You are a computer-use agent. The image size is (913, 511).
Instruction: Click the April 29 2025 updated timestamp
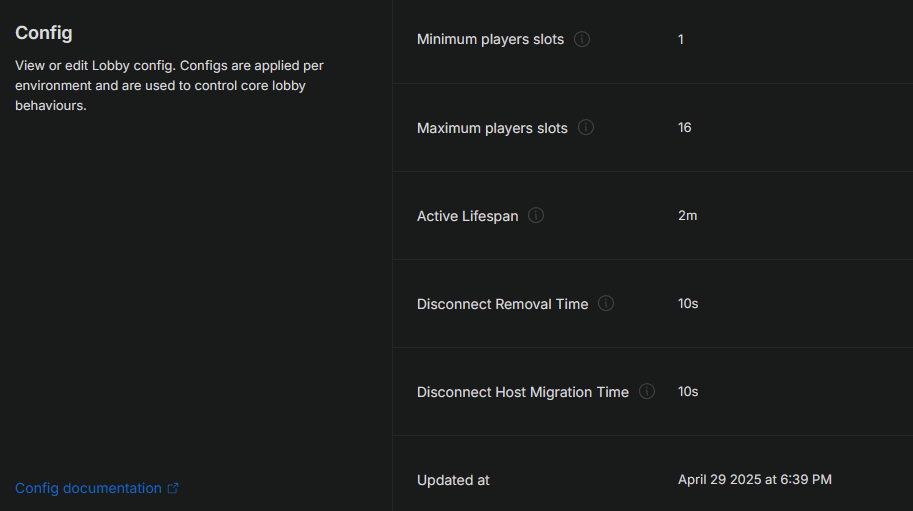(x=754, y=480)
